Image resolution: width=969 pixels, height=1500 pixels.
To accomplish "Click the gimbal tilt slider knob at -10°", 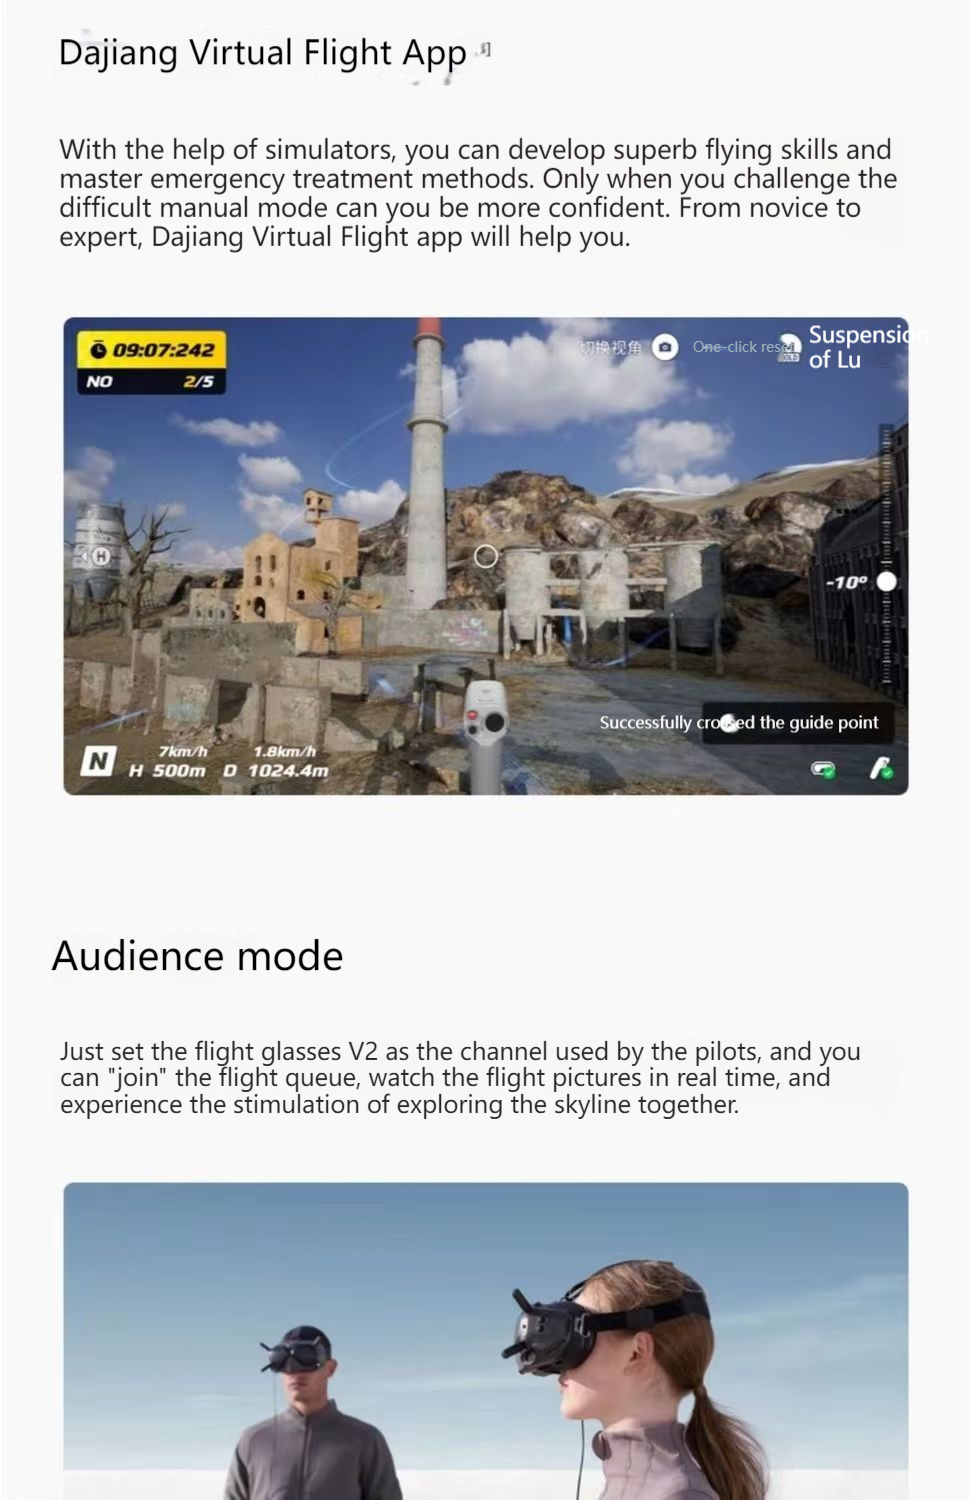I will [x=886, y=581].
